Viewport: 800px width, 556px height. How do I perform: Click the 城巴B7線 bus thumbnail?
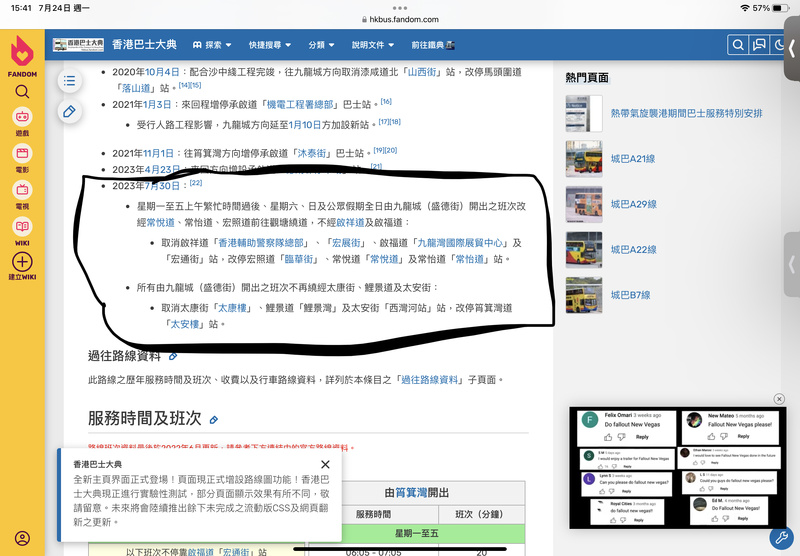click(584, 295)
